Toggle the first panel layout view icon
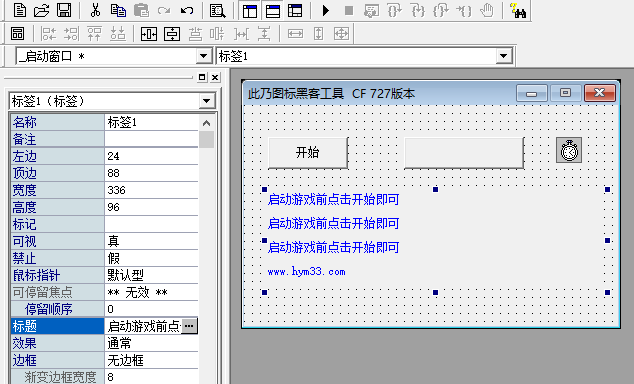Screen dimensions: 634x384 [250, 11]
